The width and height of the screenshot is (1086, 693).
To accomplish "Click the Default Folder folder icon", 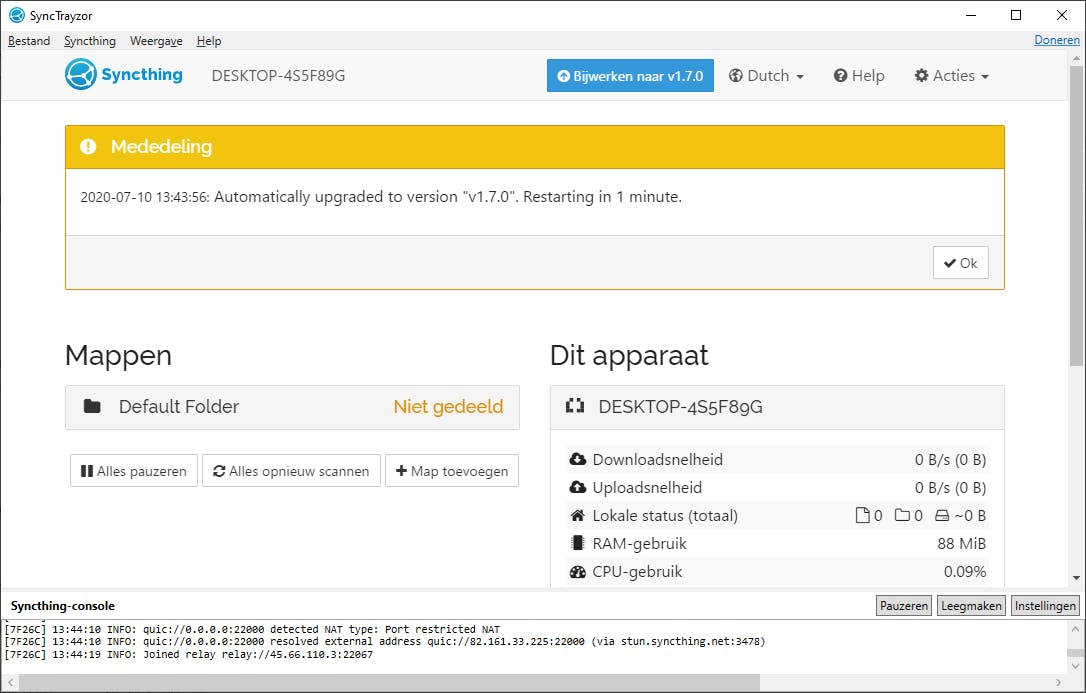I will [x=92, y=406].
